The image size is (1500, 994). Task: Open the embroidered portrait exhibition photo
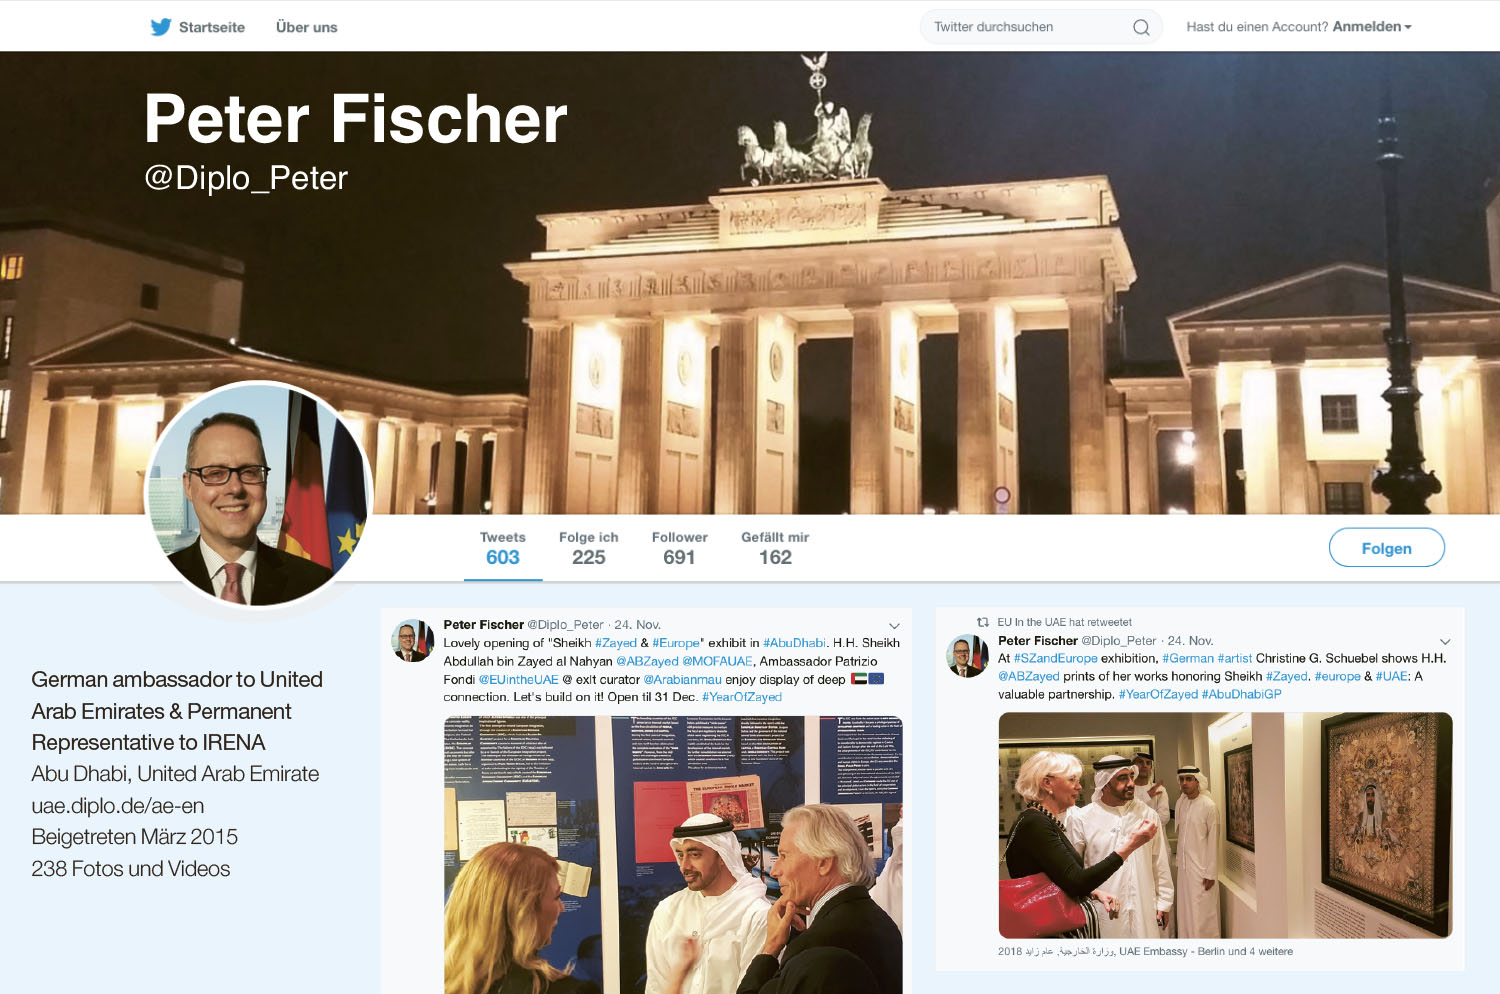click(1225, 825)
